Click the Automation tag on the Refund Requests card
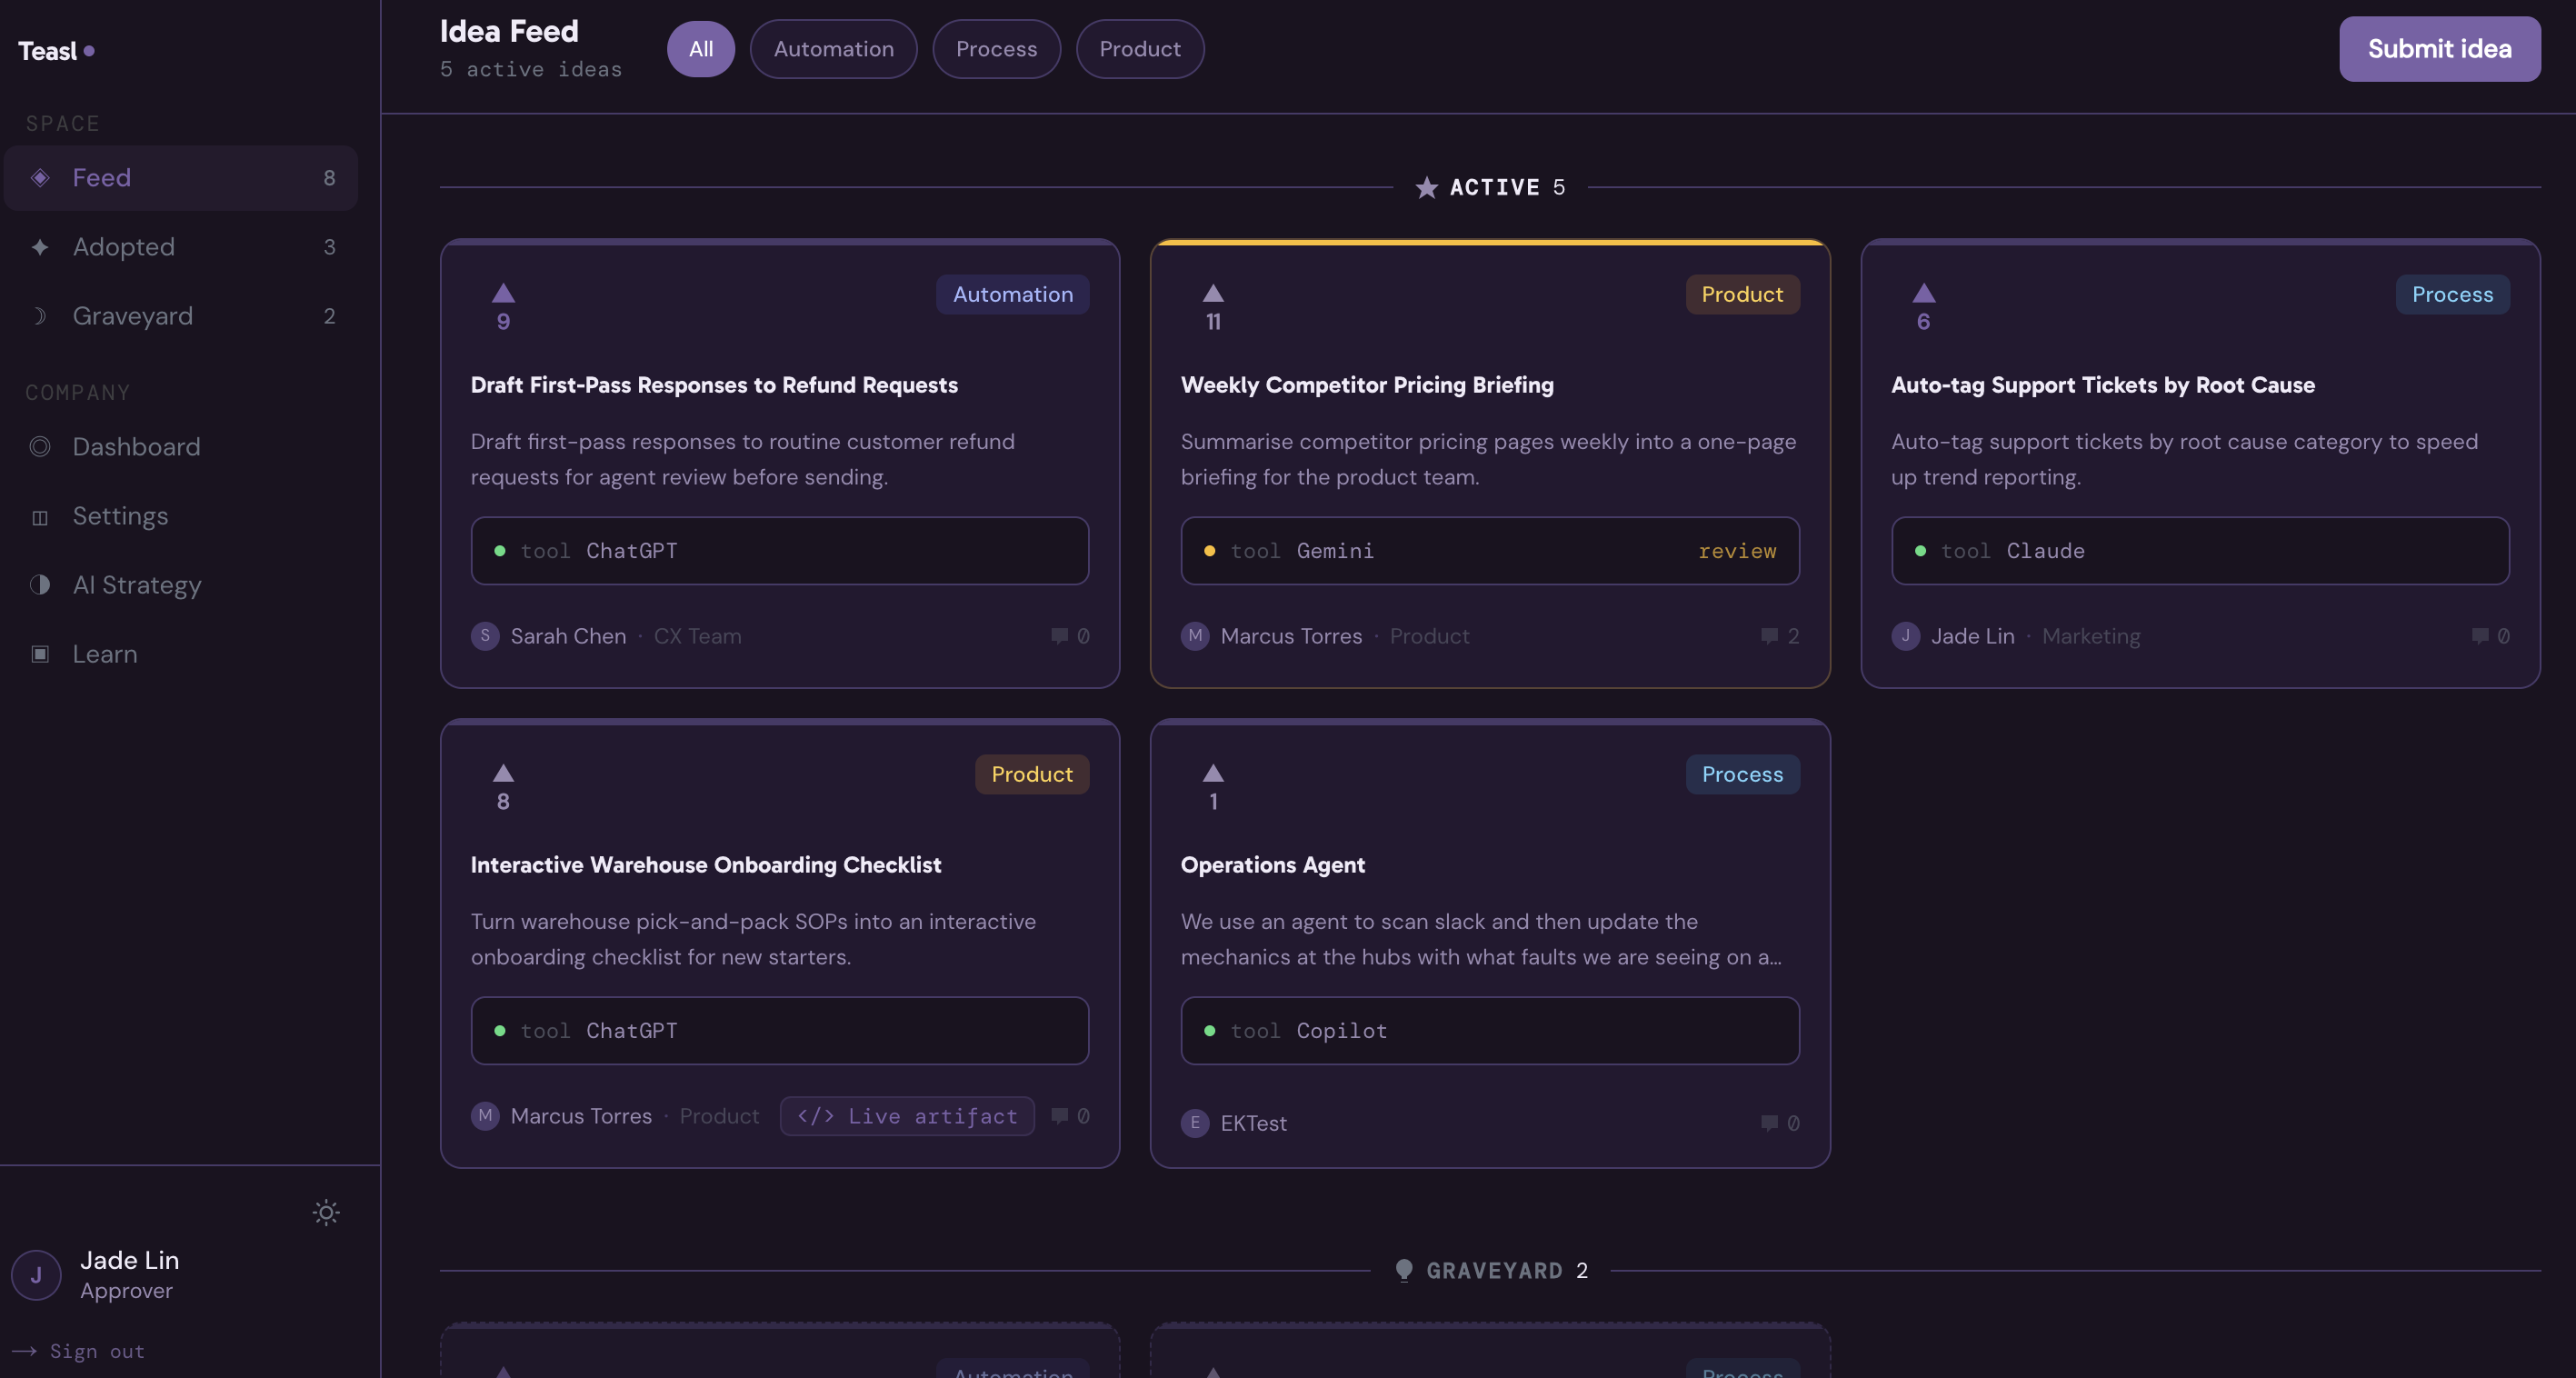The image size is (2576, 1378). 1012,294
